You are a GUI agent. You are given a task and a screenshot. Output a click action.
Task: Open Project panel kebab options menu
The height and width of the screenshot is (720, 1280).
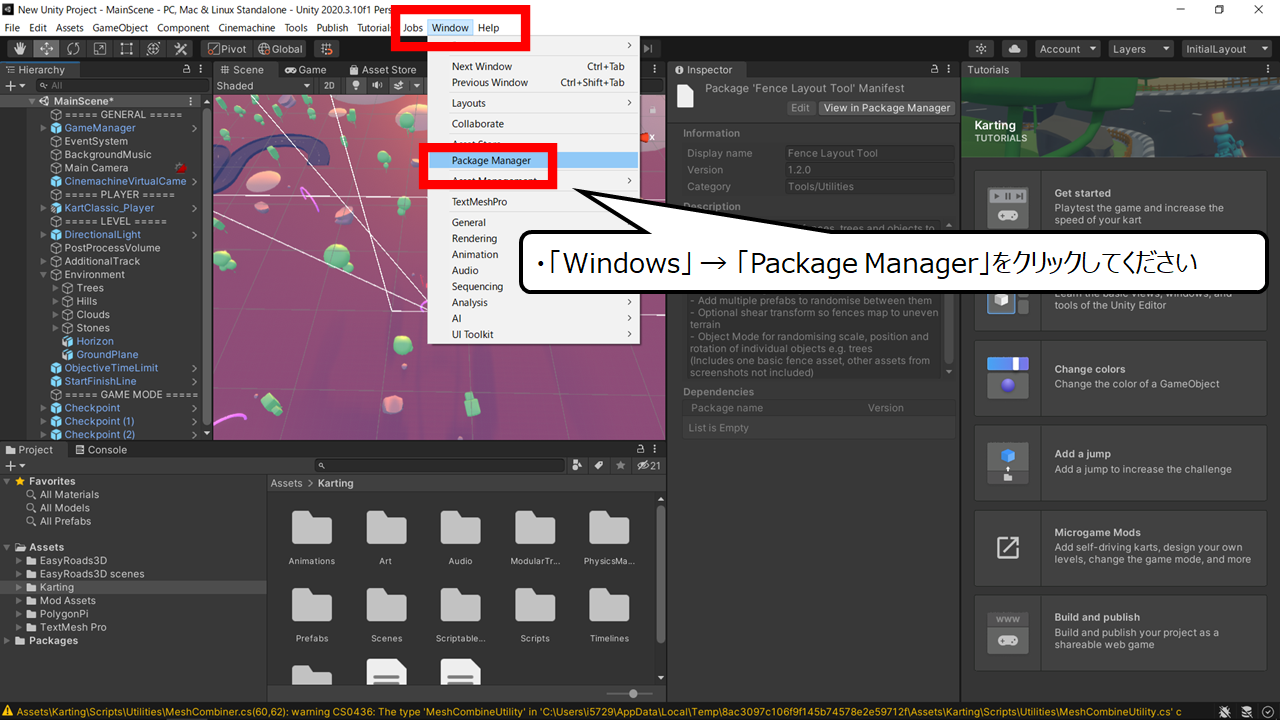click(x=655, y=450)
